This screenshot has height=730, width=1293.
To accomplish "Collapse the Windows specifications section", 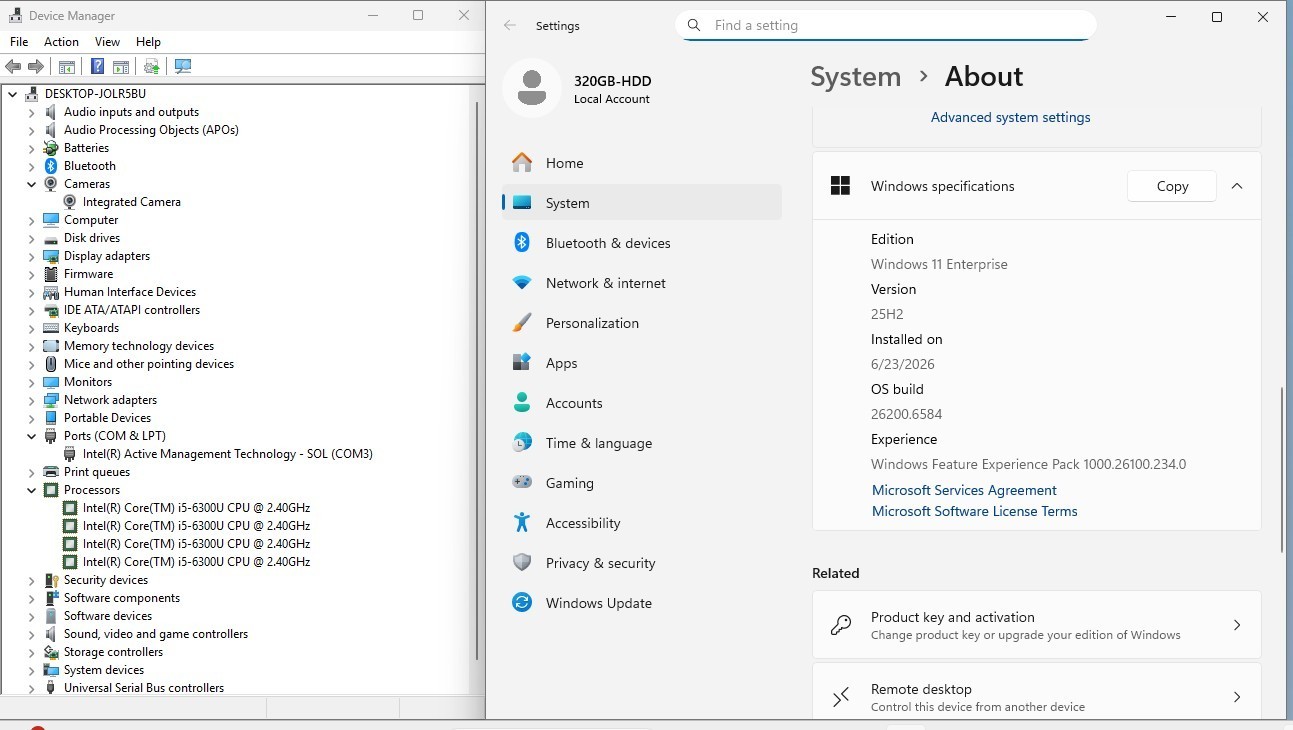I will [1237, 186].
